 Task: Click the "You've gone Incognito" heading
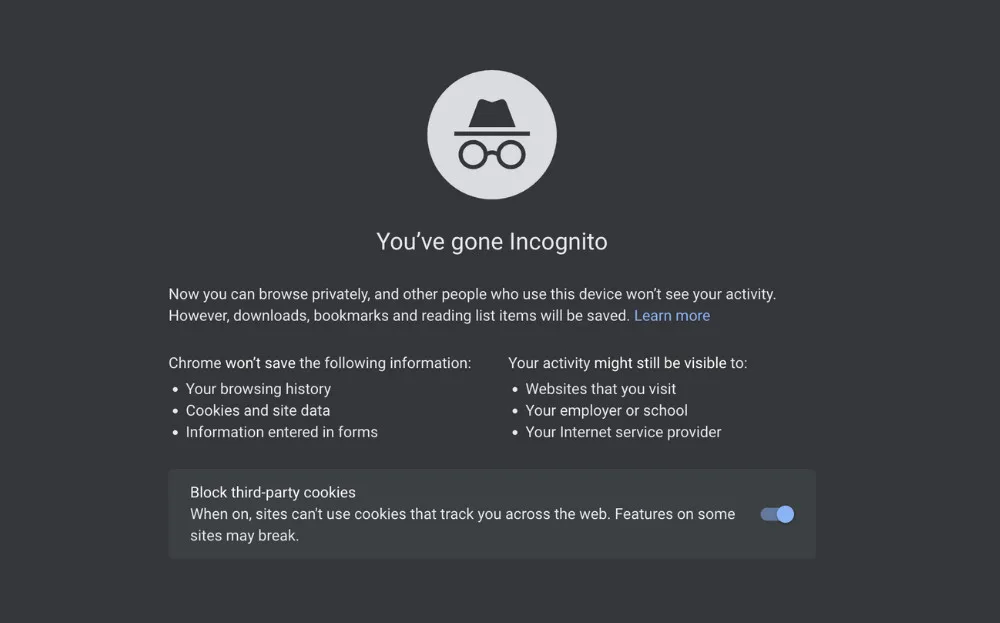[491, 242]
